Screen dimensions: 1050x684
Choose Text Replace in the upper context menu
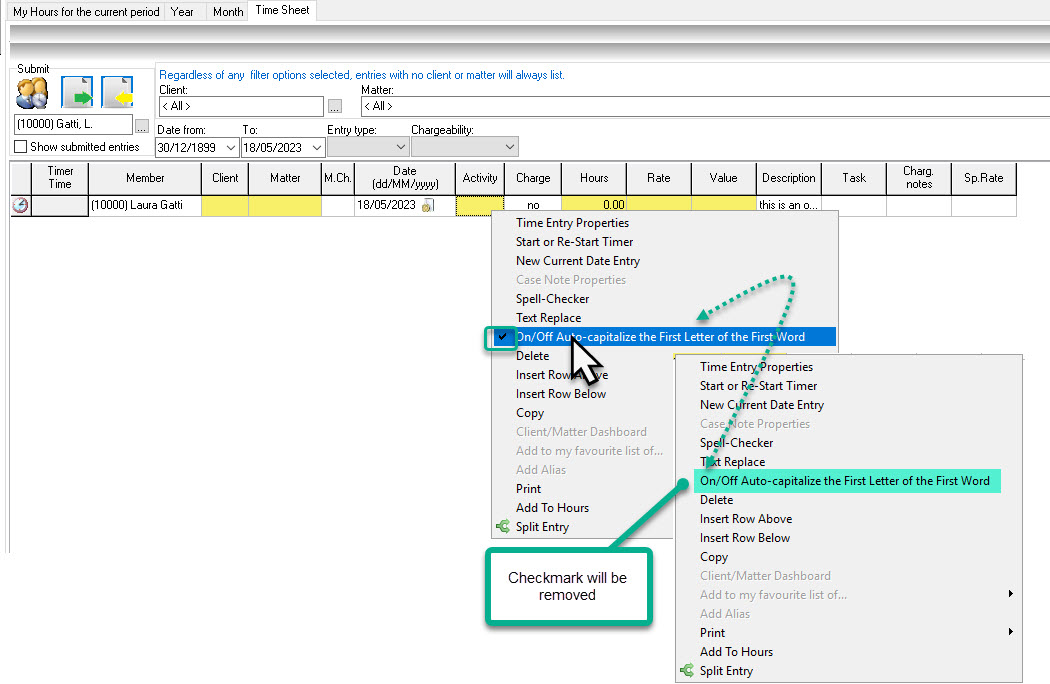[548, 318]
